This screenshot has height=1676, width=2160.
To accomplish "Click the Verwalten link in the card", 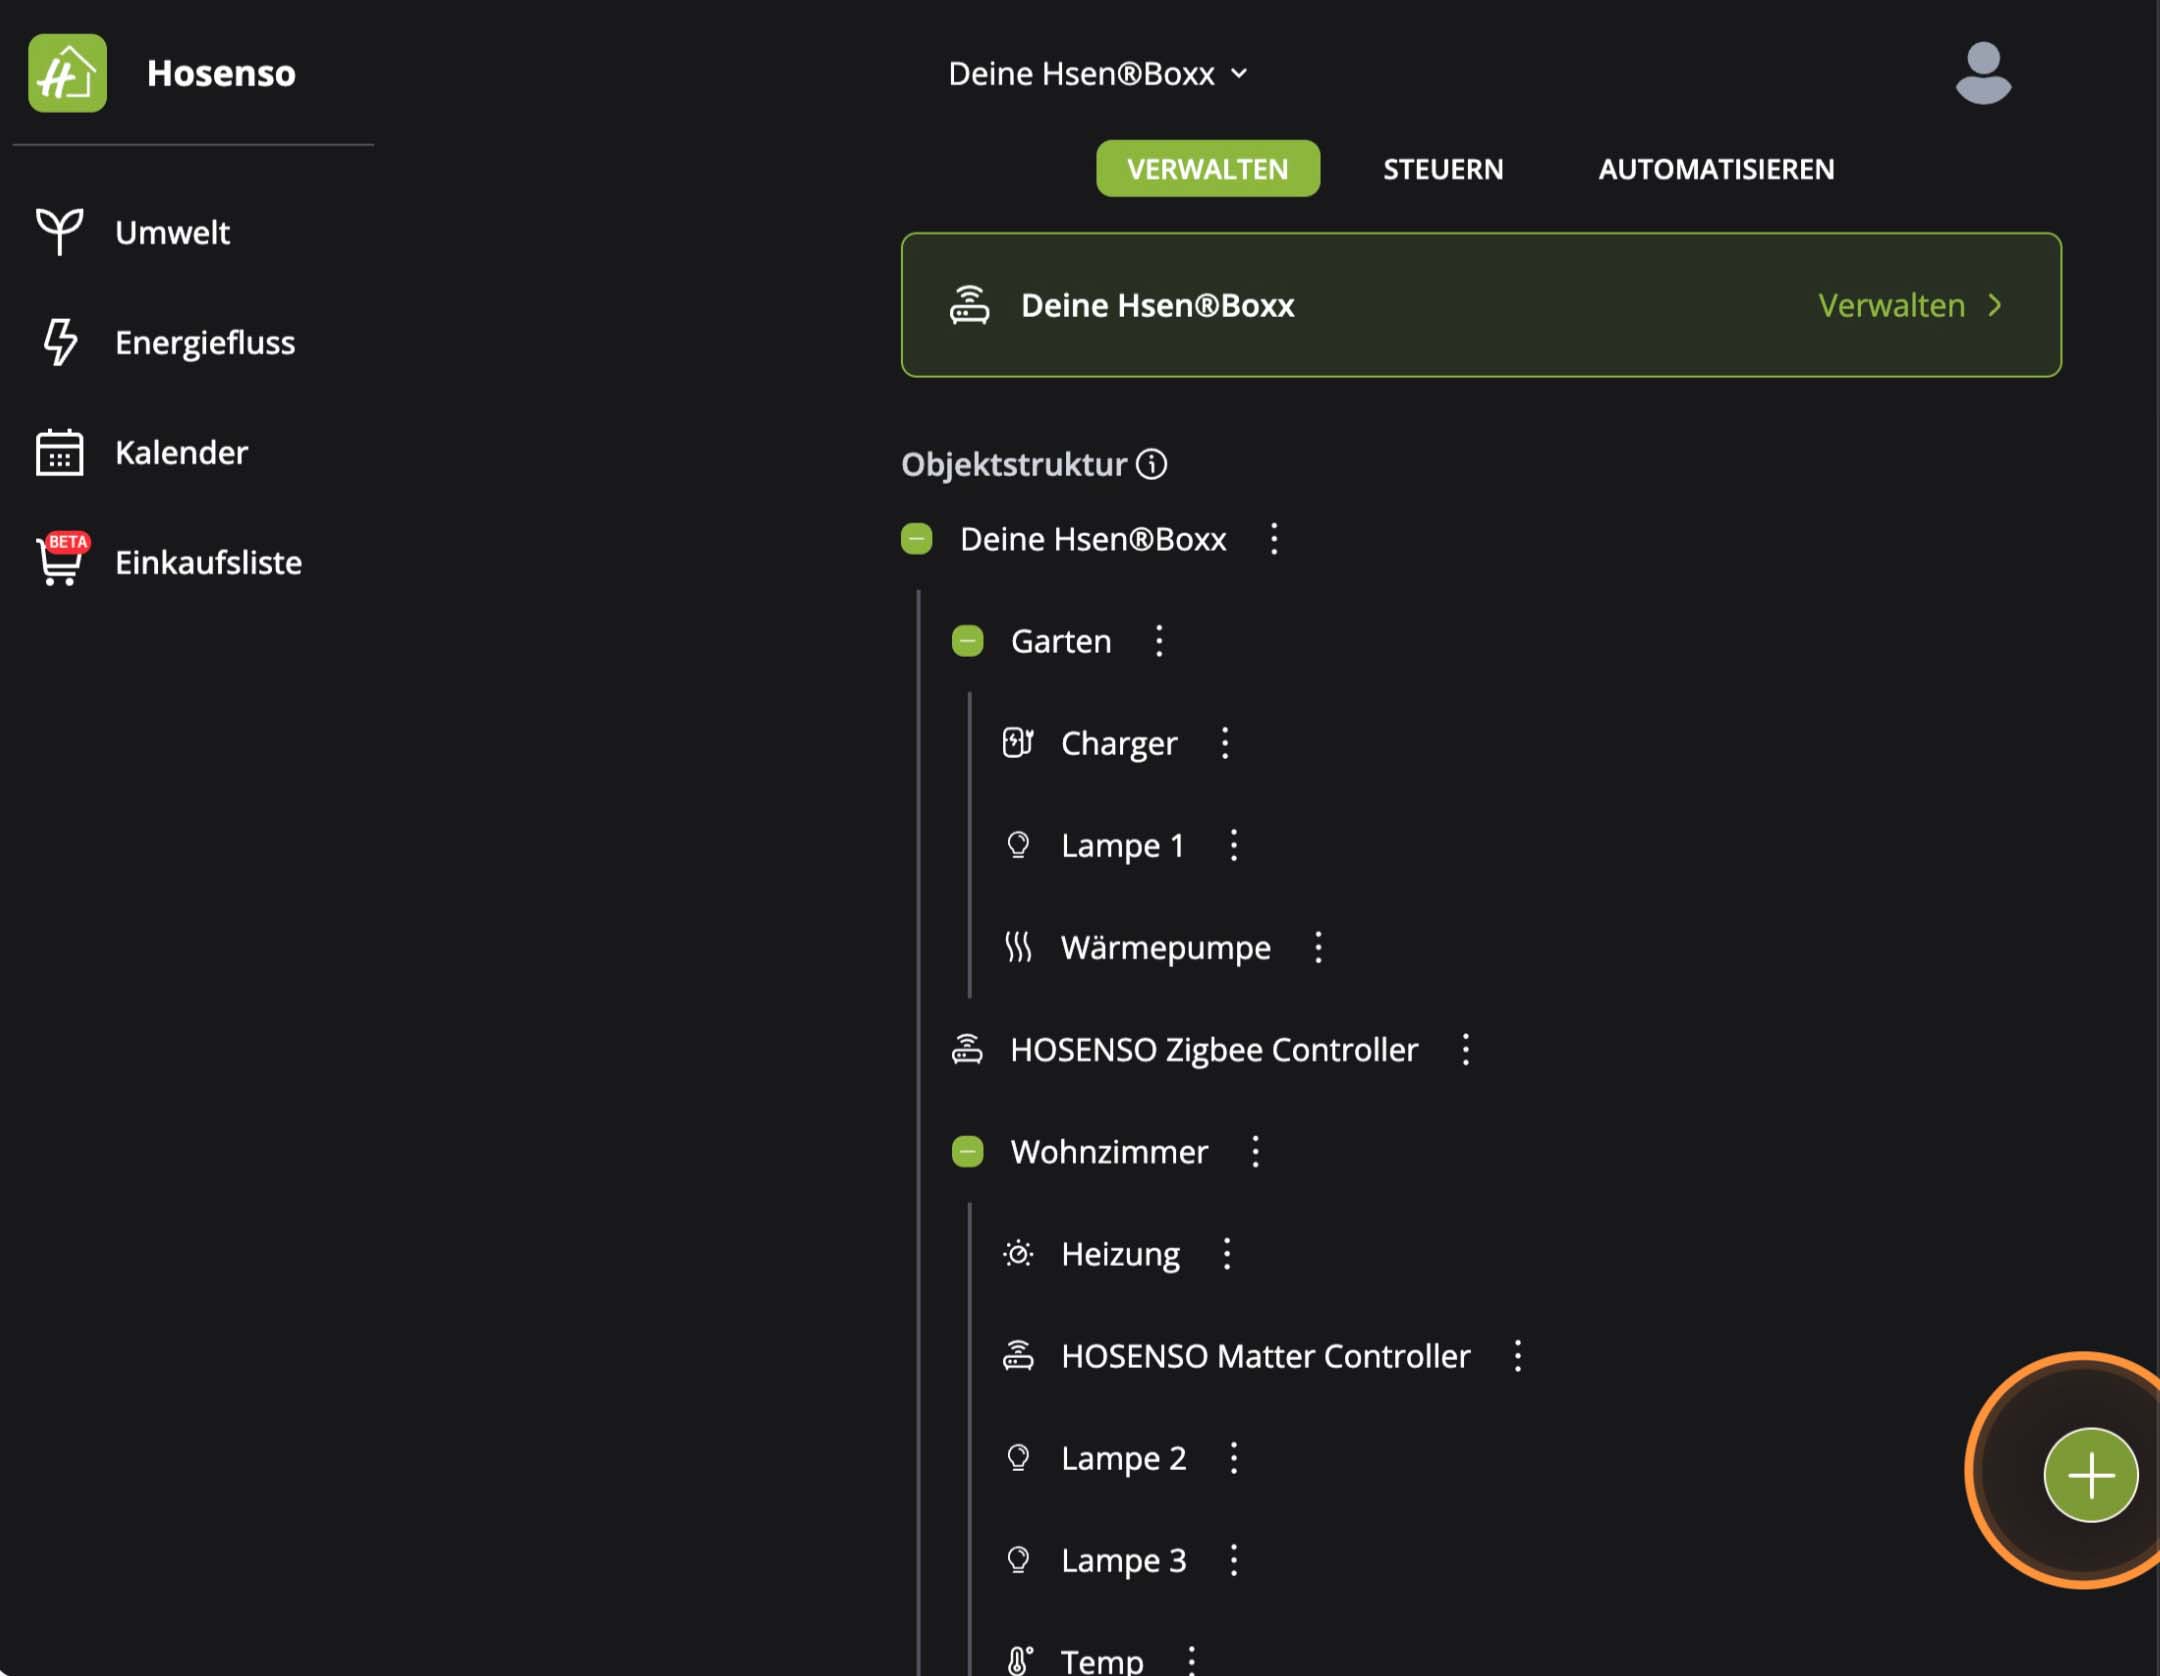I will tap(1908, 305).
